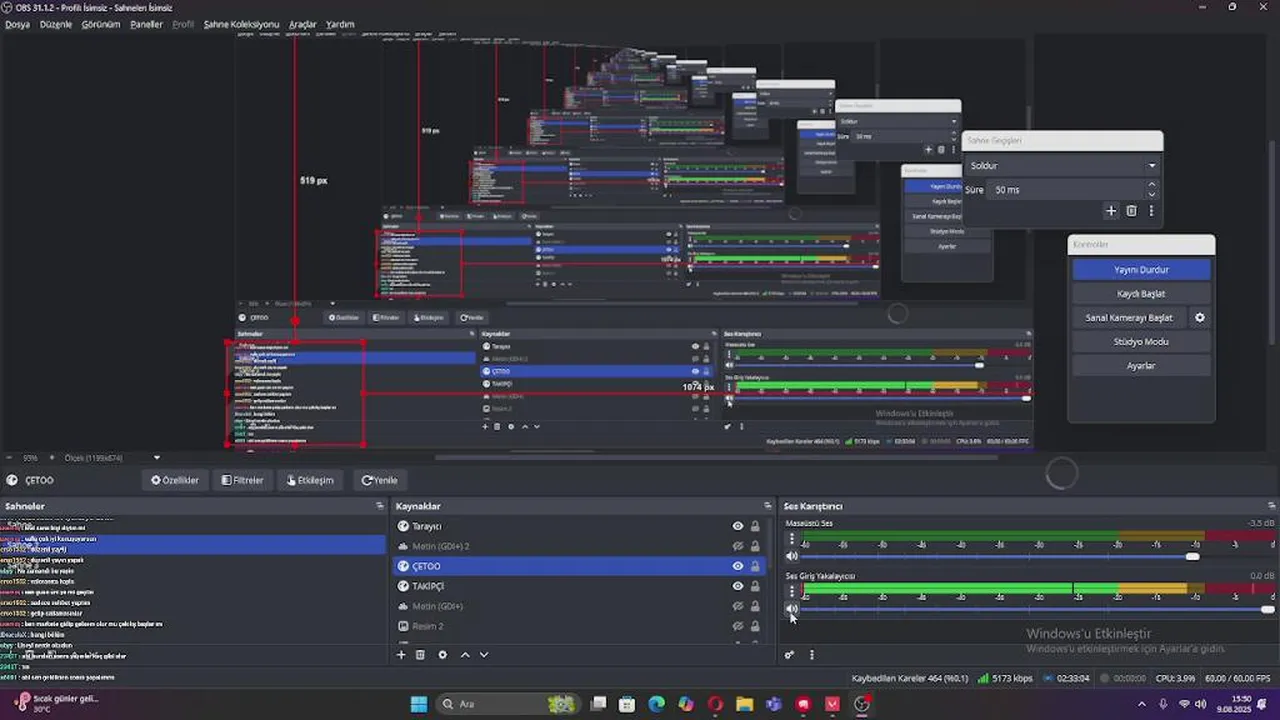The height and width of the screenshot is (720, 1280).
Task: Click the Özellikler source properties button
Action: [175, 480]
